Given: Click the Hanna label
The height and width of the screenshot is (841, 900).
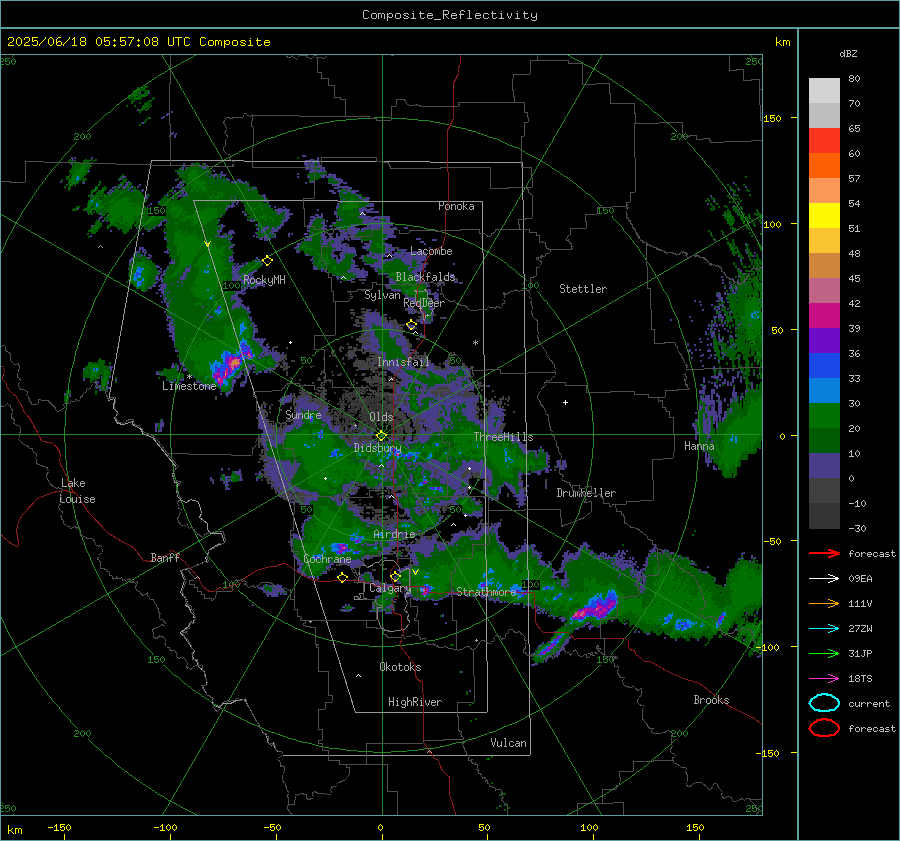Looking at the screenshot, I should (699, 445).
